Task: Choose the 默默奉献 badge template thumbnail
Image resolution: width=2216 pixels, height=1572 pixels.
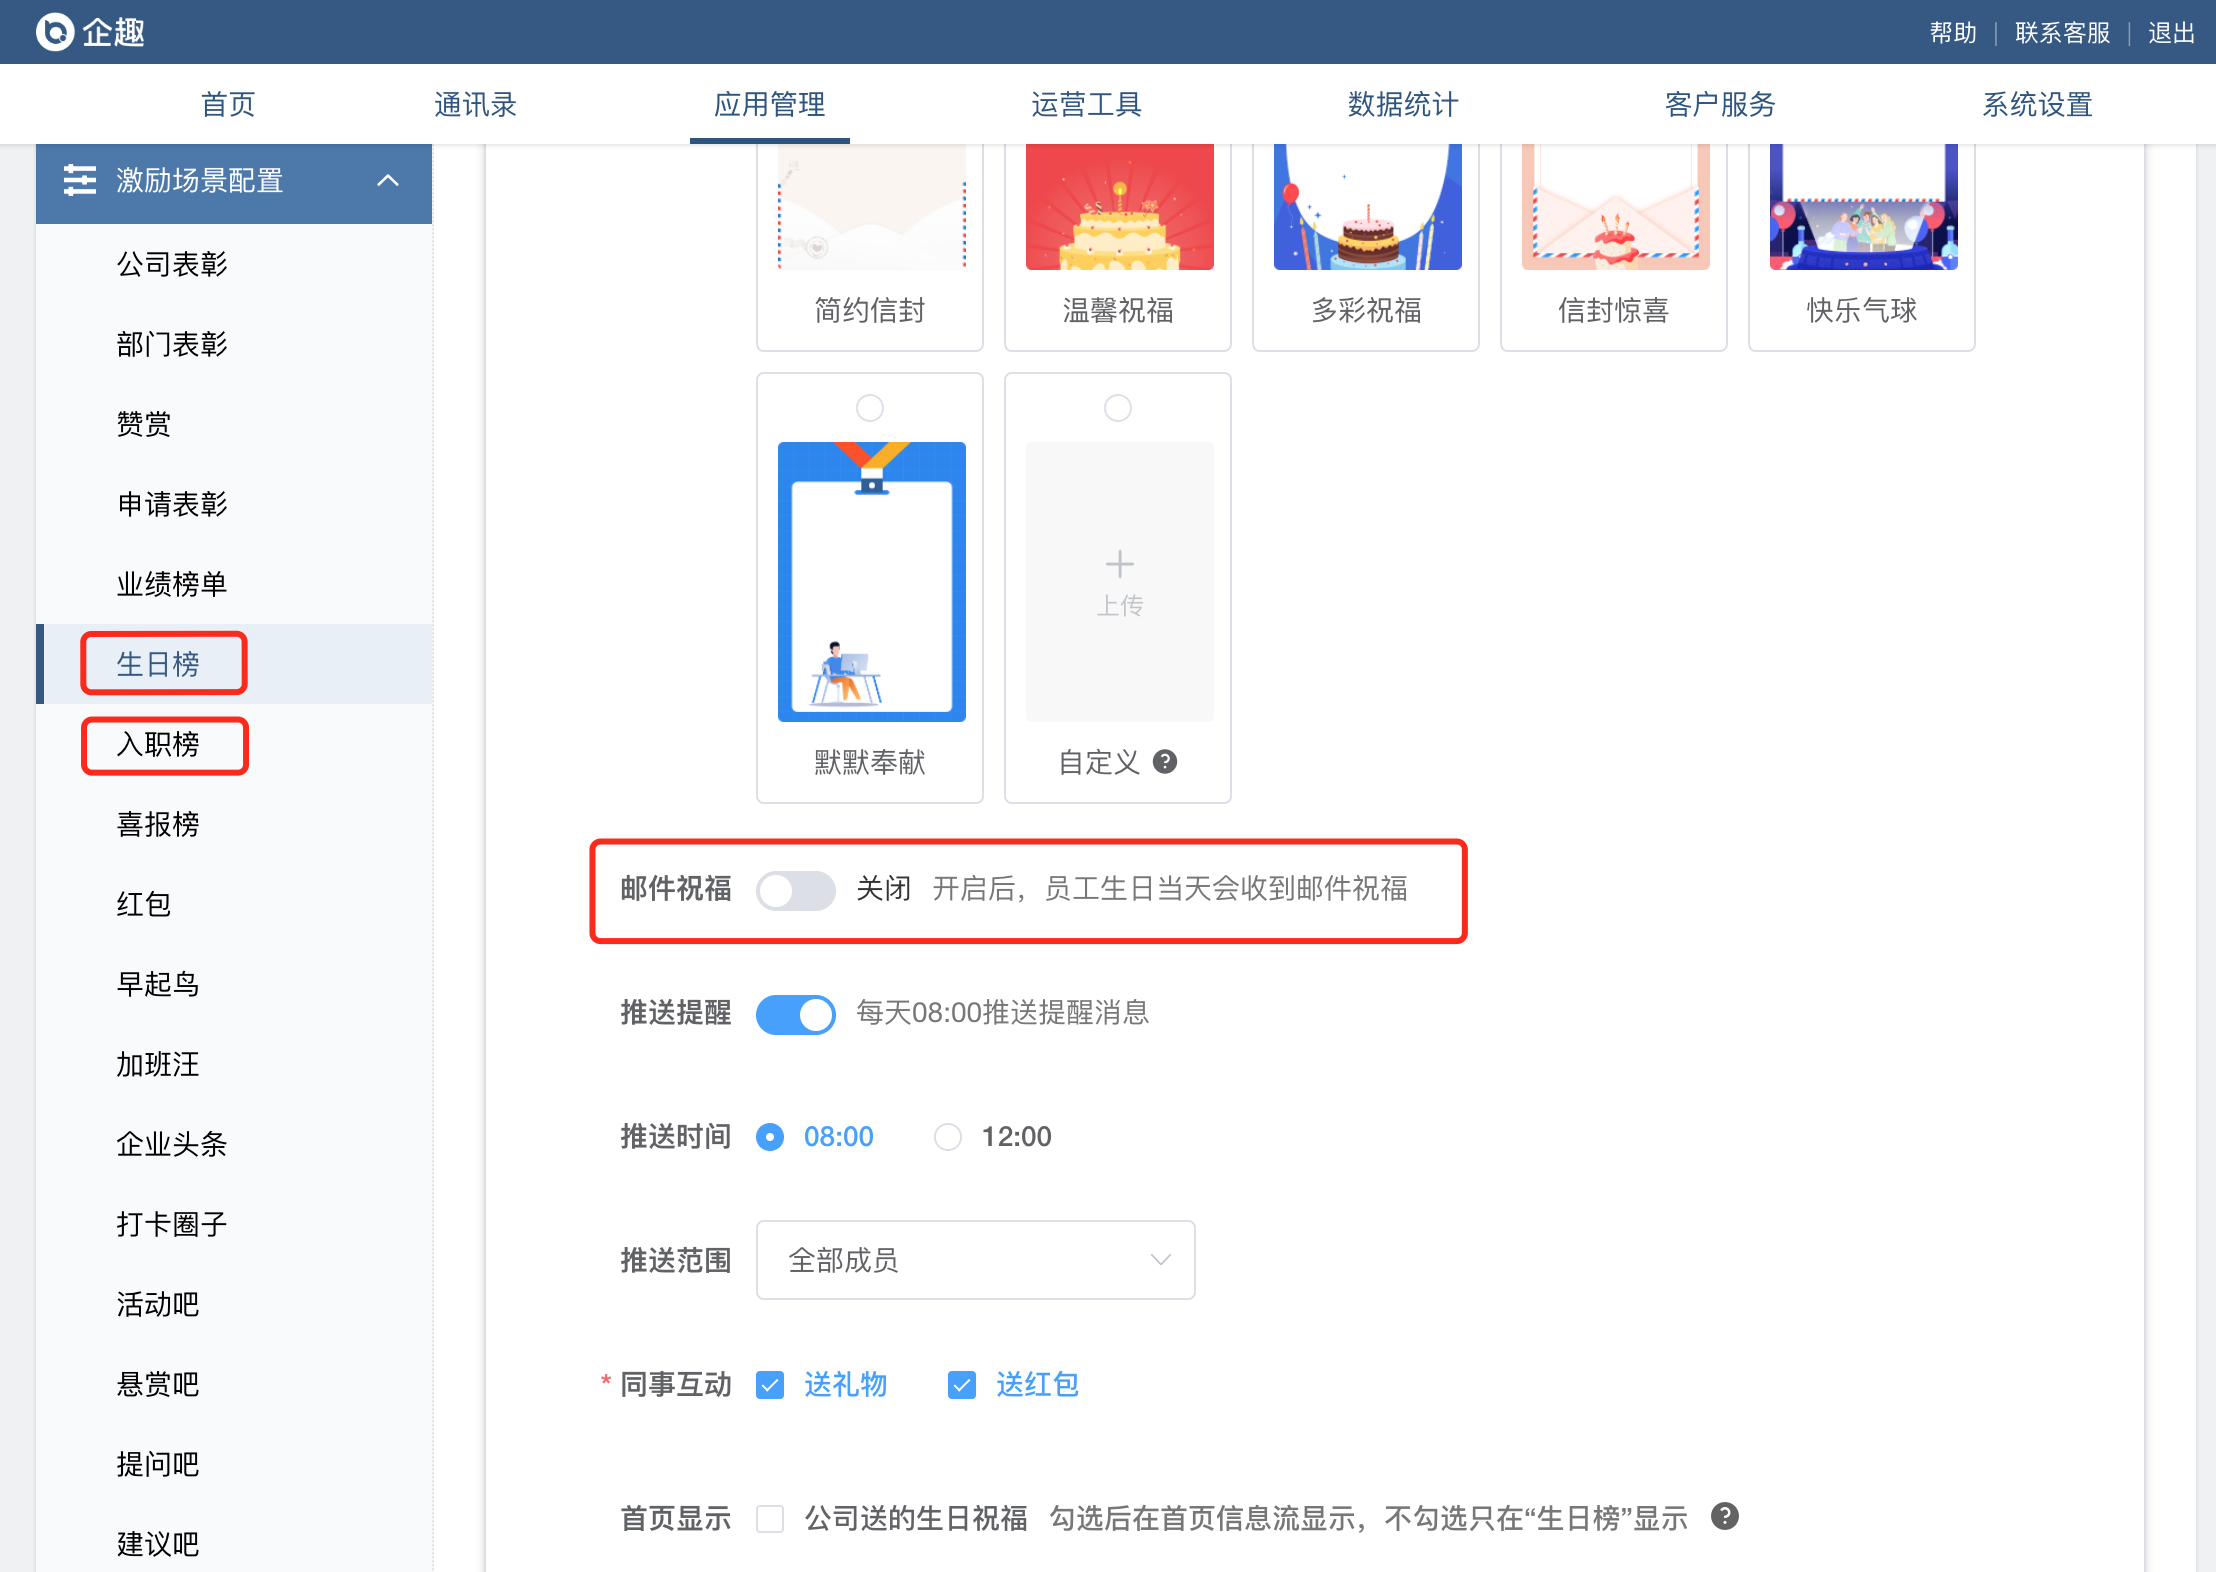Action: [872, 582]
